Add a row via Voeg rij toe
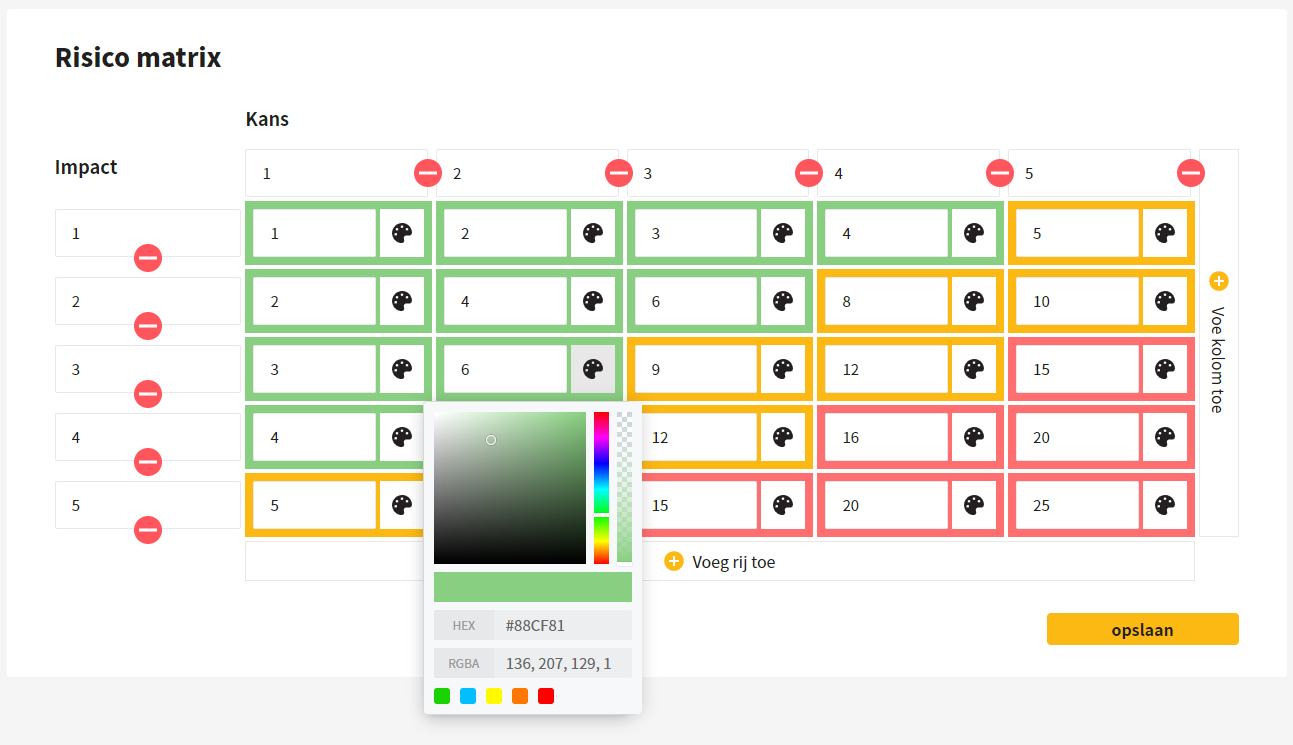The height and width of the screenshot is (745, 1293). (720, 562)
